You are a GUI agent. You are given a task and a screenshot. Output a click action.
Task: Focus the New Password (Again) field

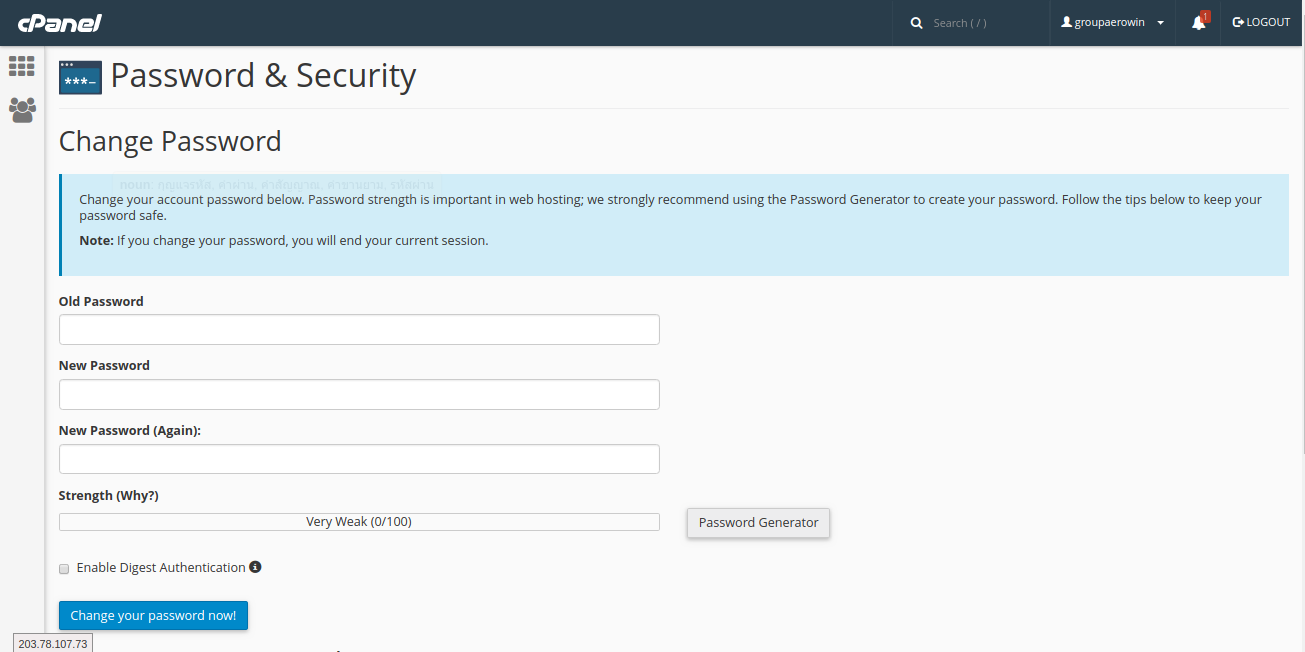point(359,459)
